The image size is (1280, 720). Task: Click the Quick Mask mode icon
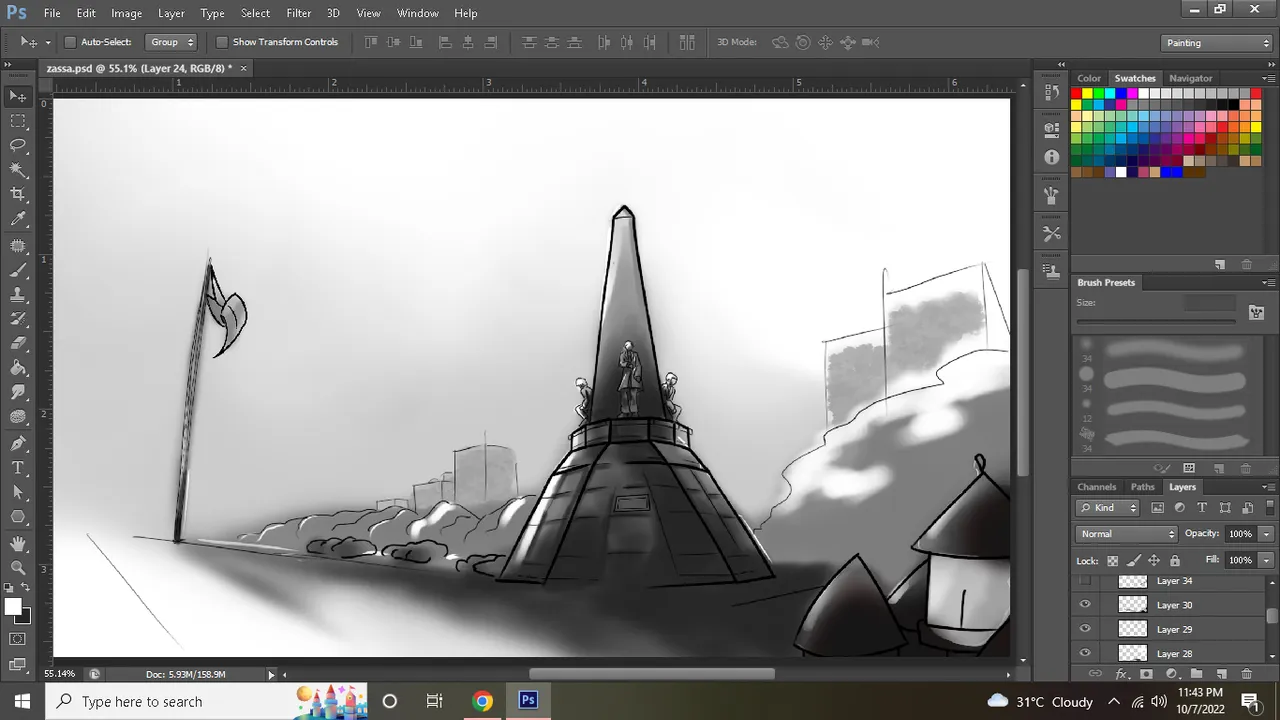18,639
